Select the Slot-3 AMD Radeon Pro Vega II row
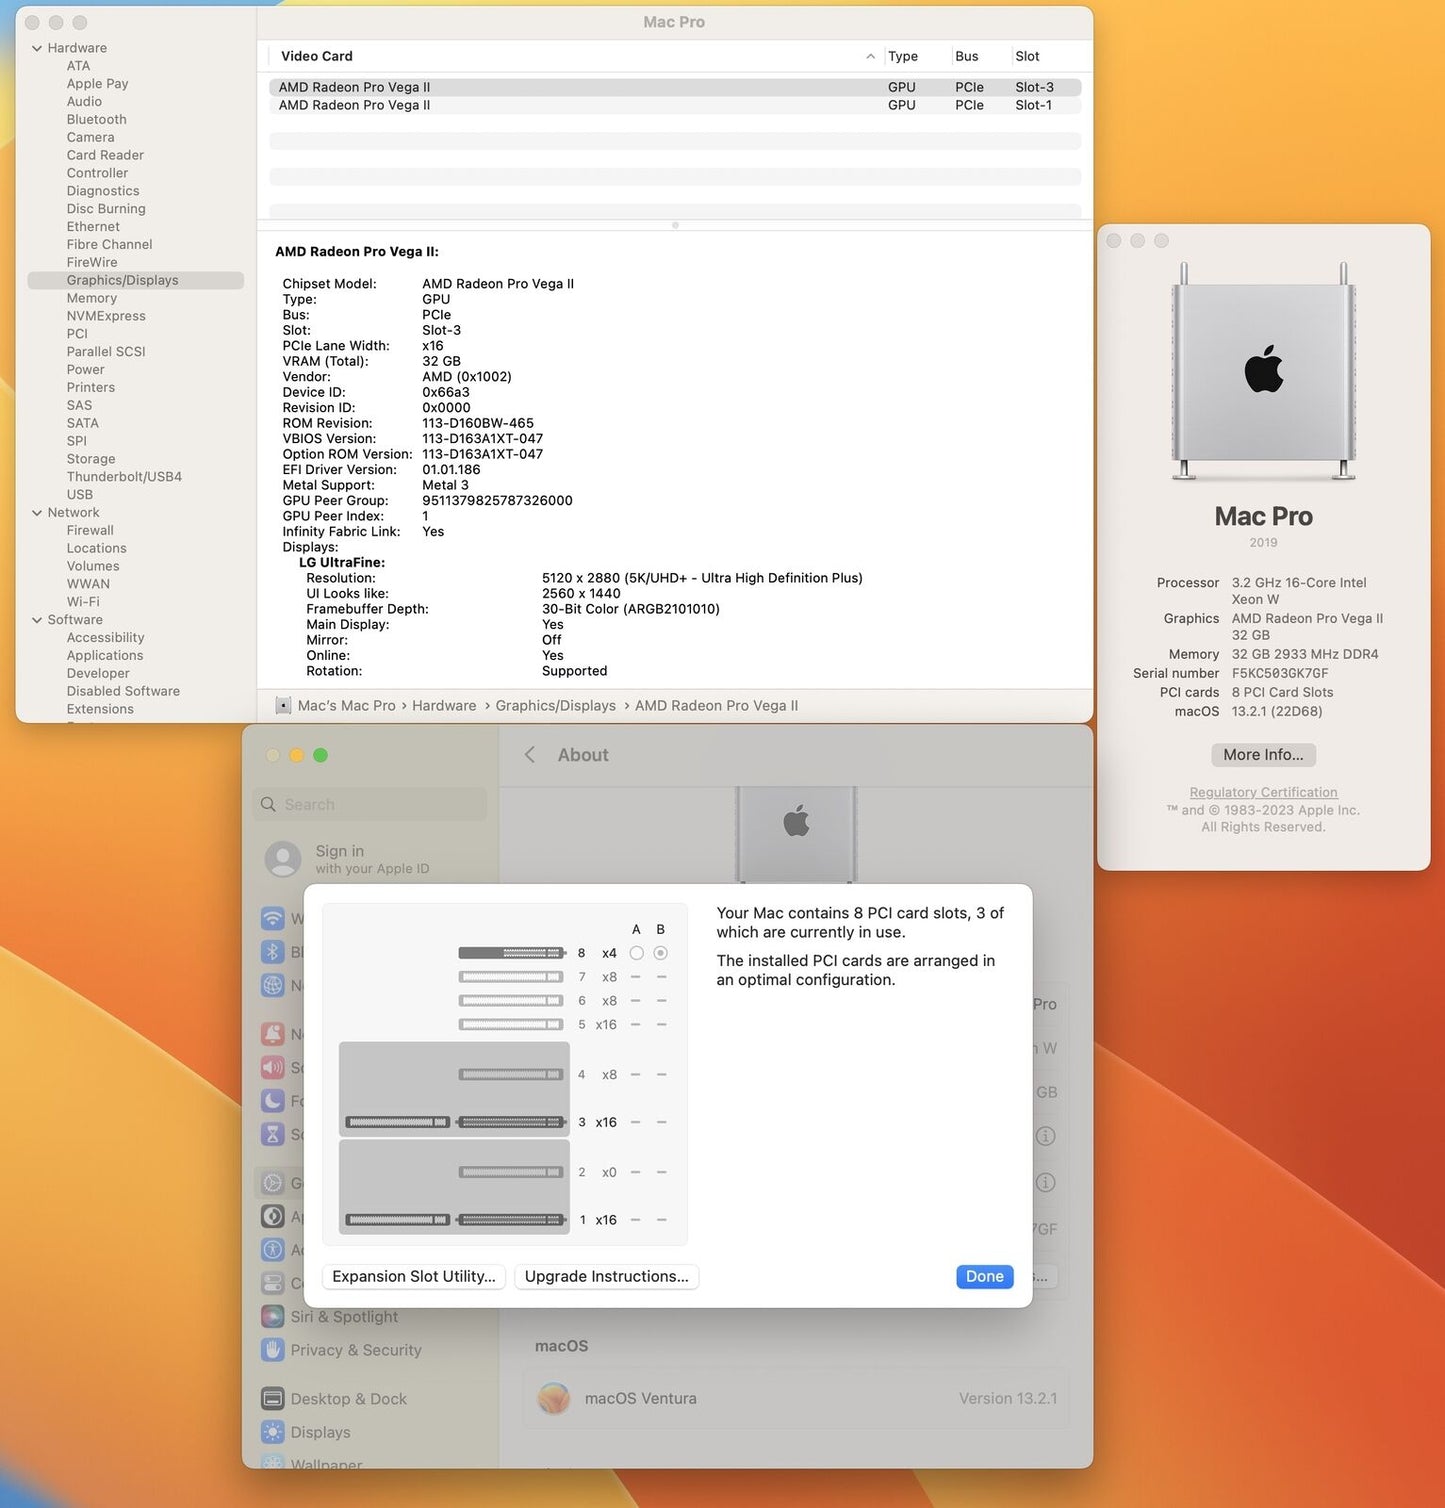The image size is (1445, 1508). pyautogui.click(x=675, y=88)
